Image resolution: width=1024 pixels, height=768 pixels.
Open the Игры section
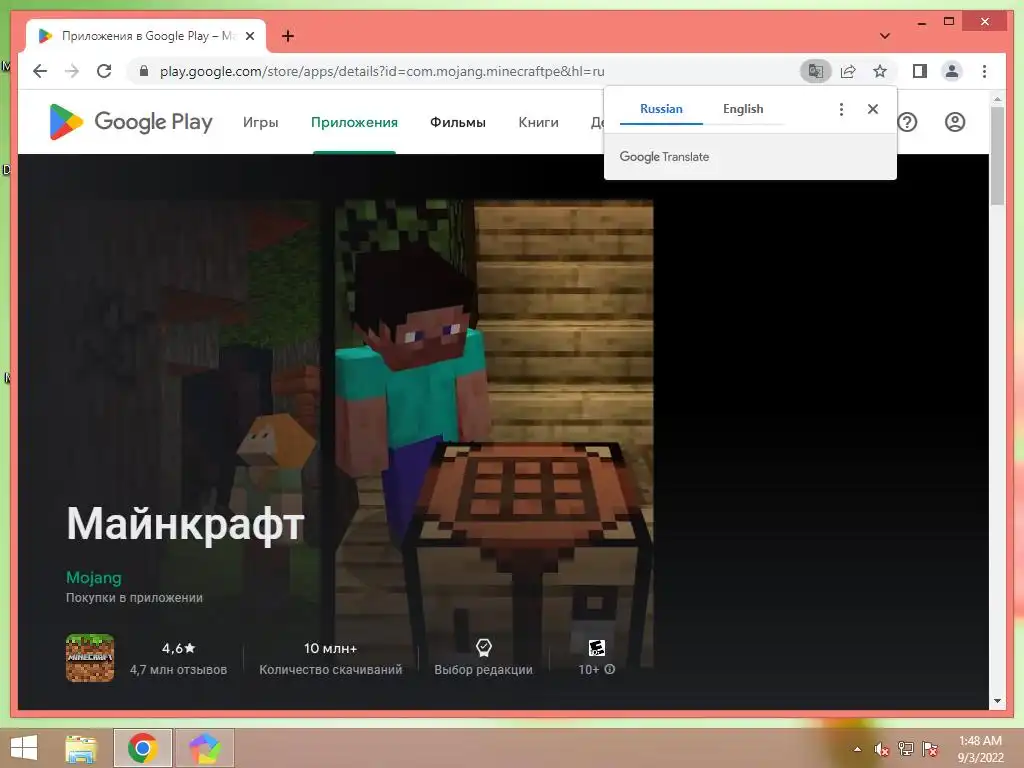pyautogui.click(x=261, y=122)
